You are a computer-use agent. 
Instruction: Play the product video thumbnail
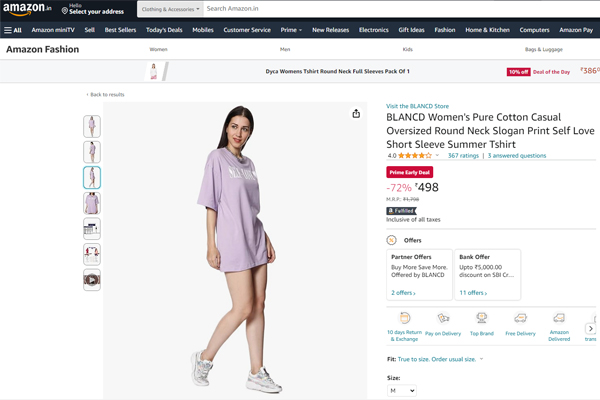coord(91,280)
